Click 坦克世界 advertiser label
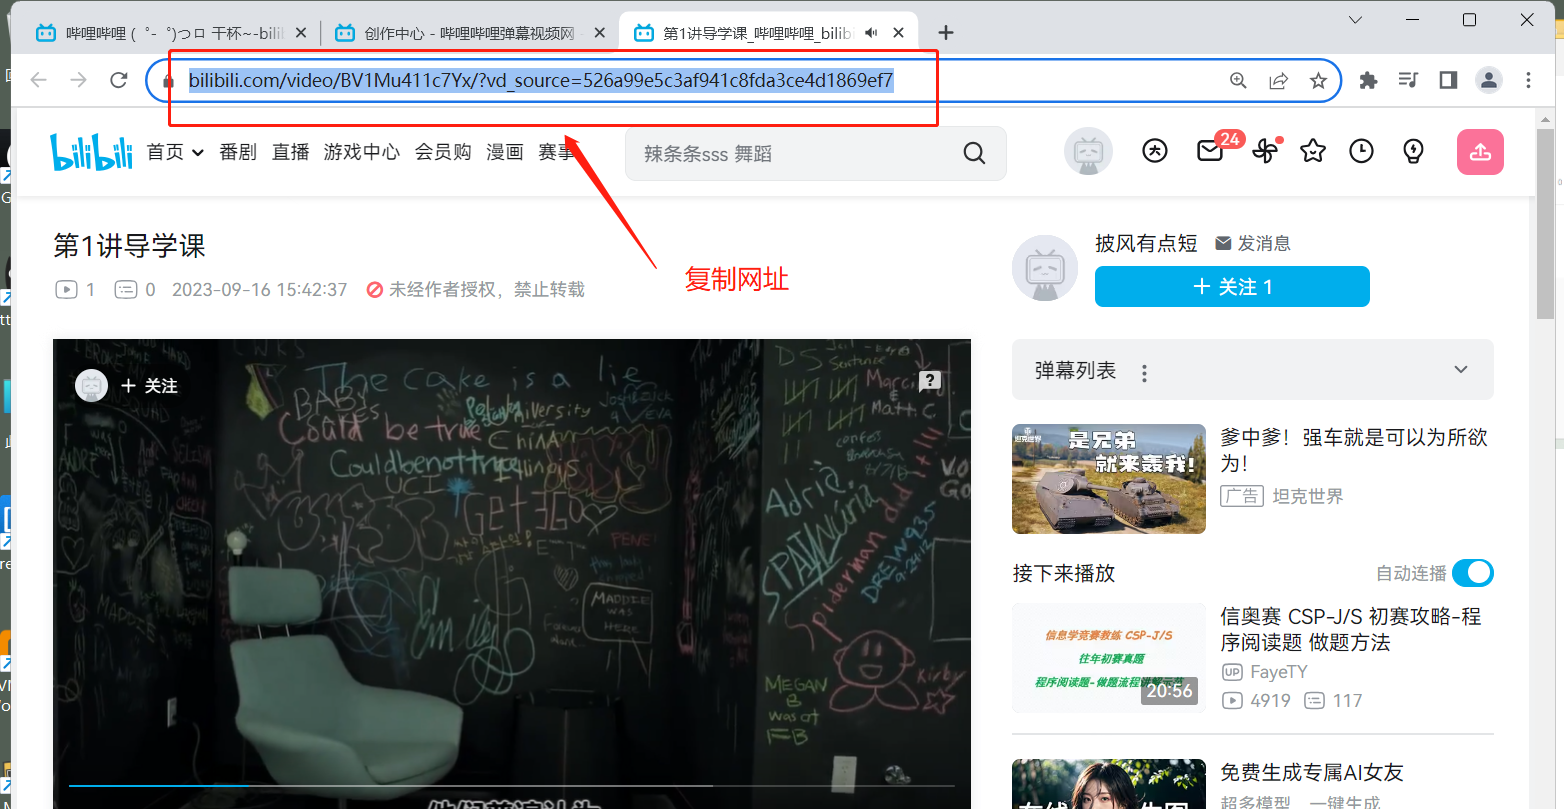The height and width of the screenshot is (809, 1564). pyautogui.click(x=1307, y=496)
